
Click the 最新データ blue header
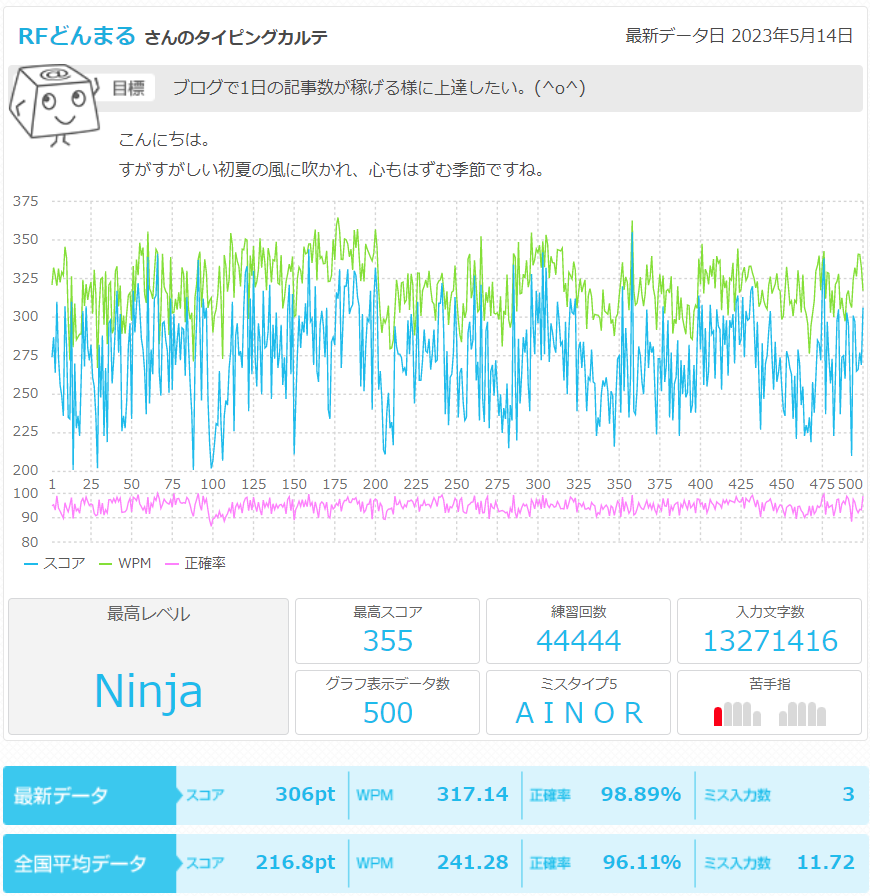pos(90,795)
